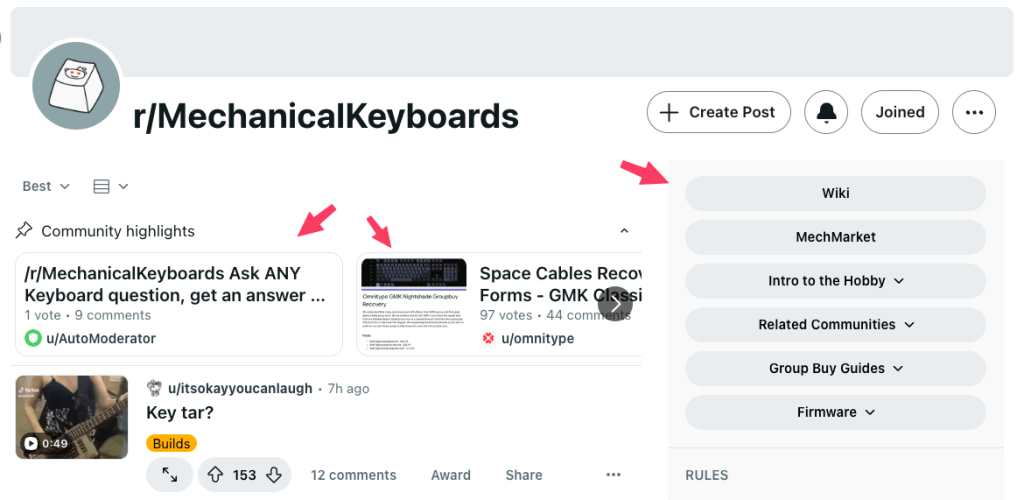Open the three-dot community options menu
The width and height of the screenshot is (1024, 500).
[974, 112]
